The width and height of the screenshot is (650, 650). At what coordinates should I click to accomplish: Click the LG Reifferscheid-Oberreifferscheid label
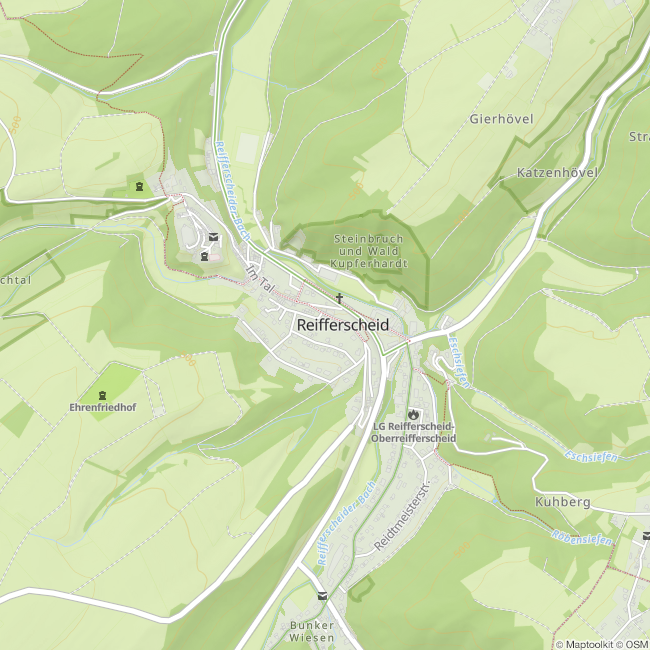tap(413, 432)
